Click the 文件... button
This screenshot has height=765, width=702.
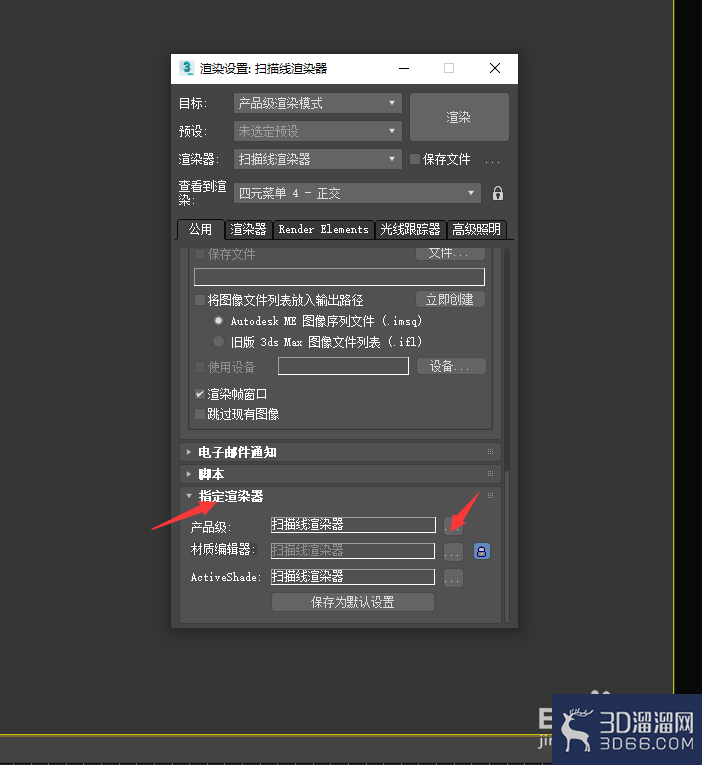tap(450, 253)
